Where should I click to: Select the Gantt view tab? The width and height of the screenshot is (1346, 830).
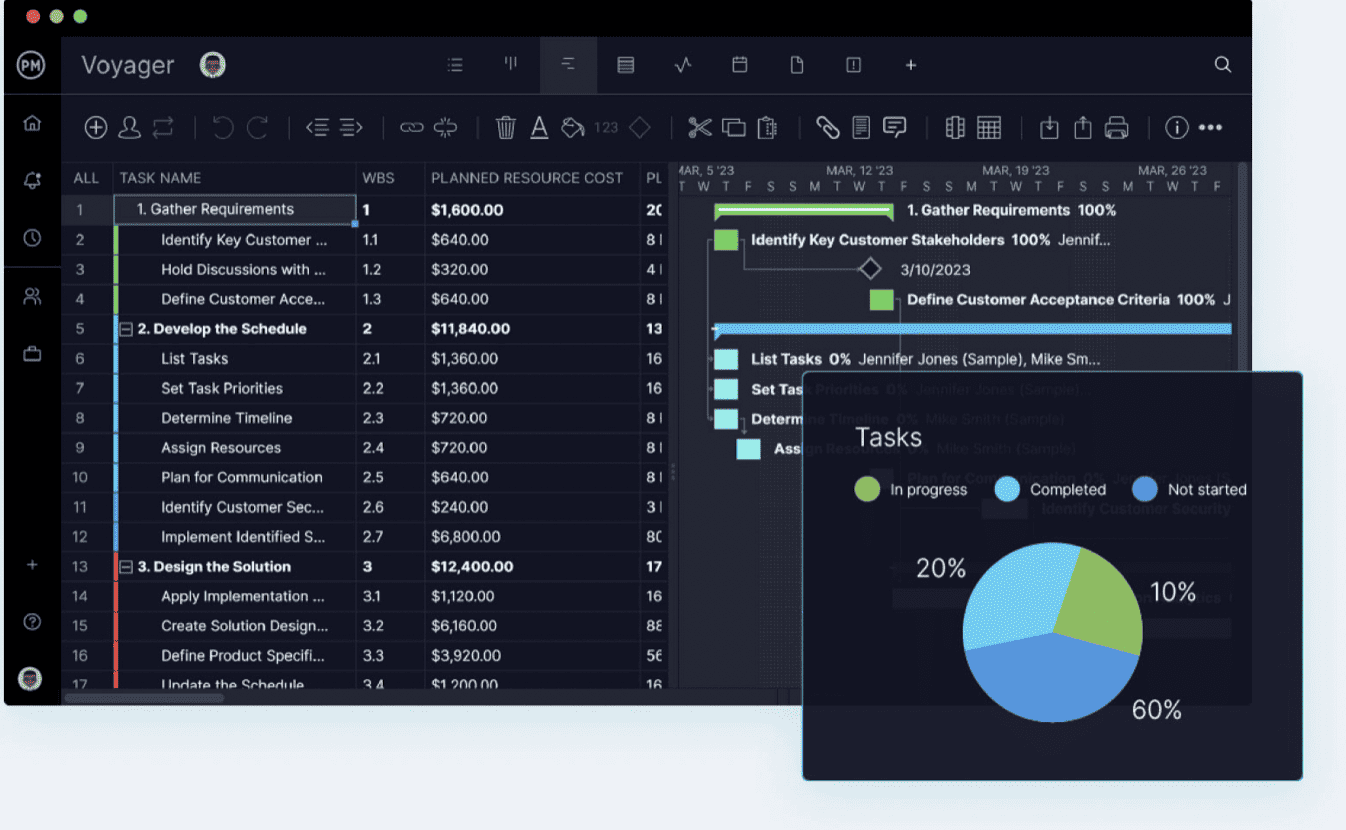568,65
